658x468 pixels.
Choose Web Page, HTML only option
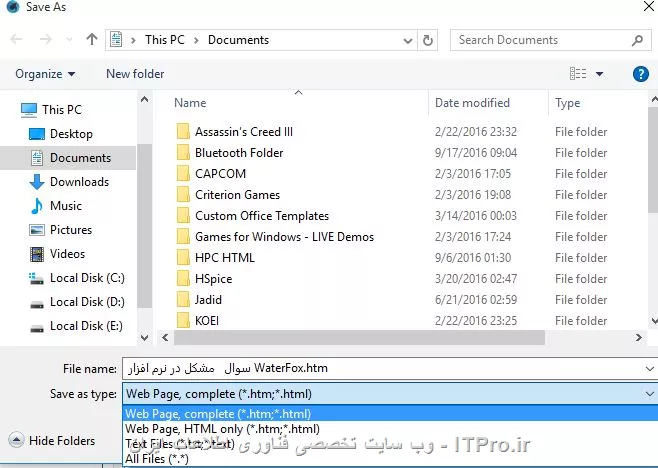[390, 429]
